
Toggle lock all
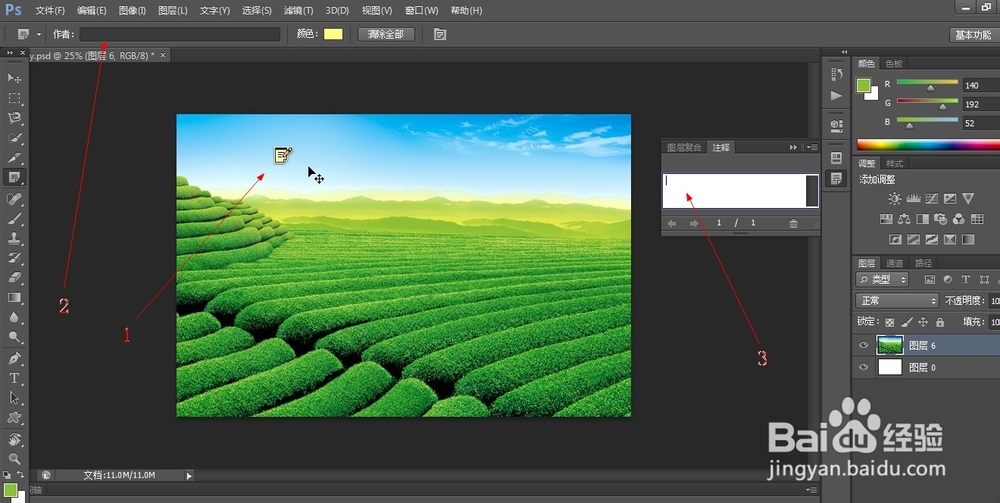(938, 322)
